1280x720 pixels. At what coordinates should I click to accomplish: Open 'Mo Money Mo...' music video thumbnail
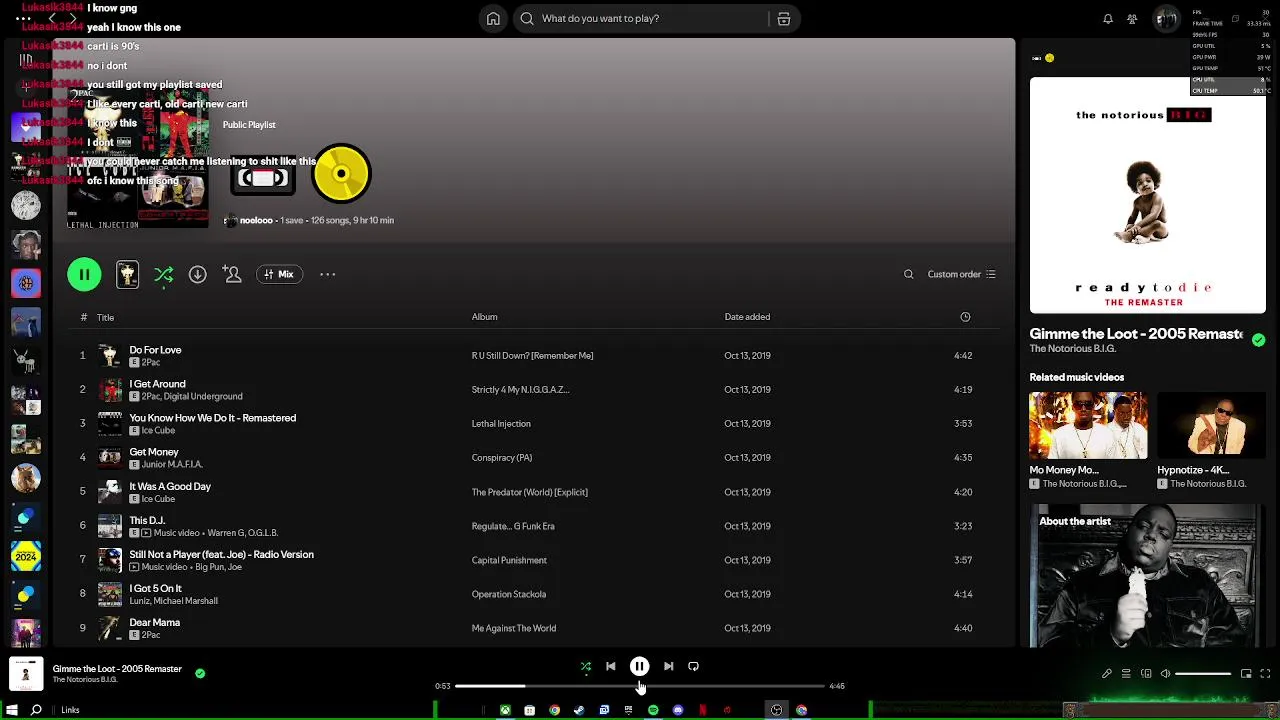(x=1088, y=425)
